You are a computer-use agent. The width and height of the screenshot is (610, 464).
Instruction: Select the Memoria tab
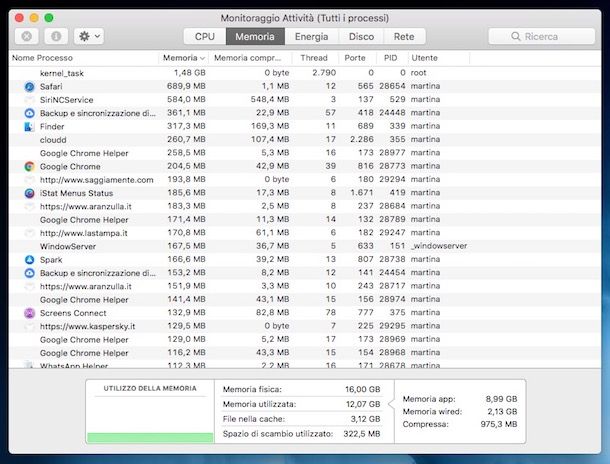[255, 37]
